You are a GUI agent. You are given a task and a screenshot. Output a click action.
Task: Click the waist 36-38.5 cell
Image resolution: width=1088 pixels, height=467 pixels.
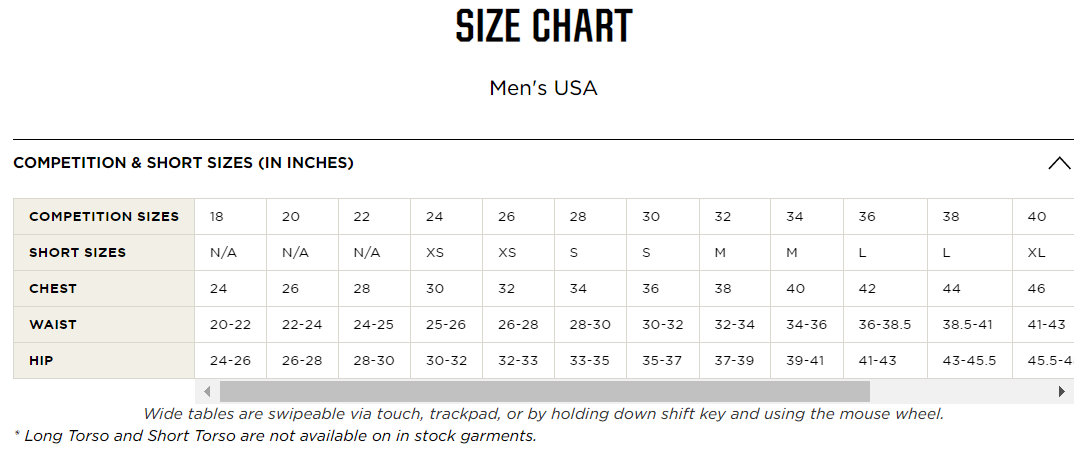coord(885,325)
